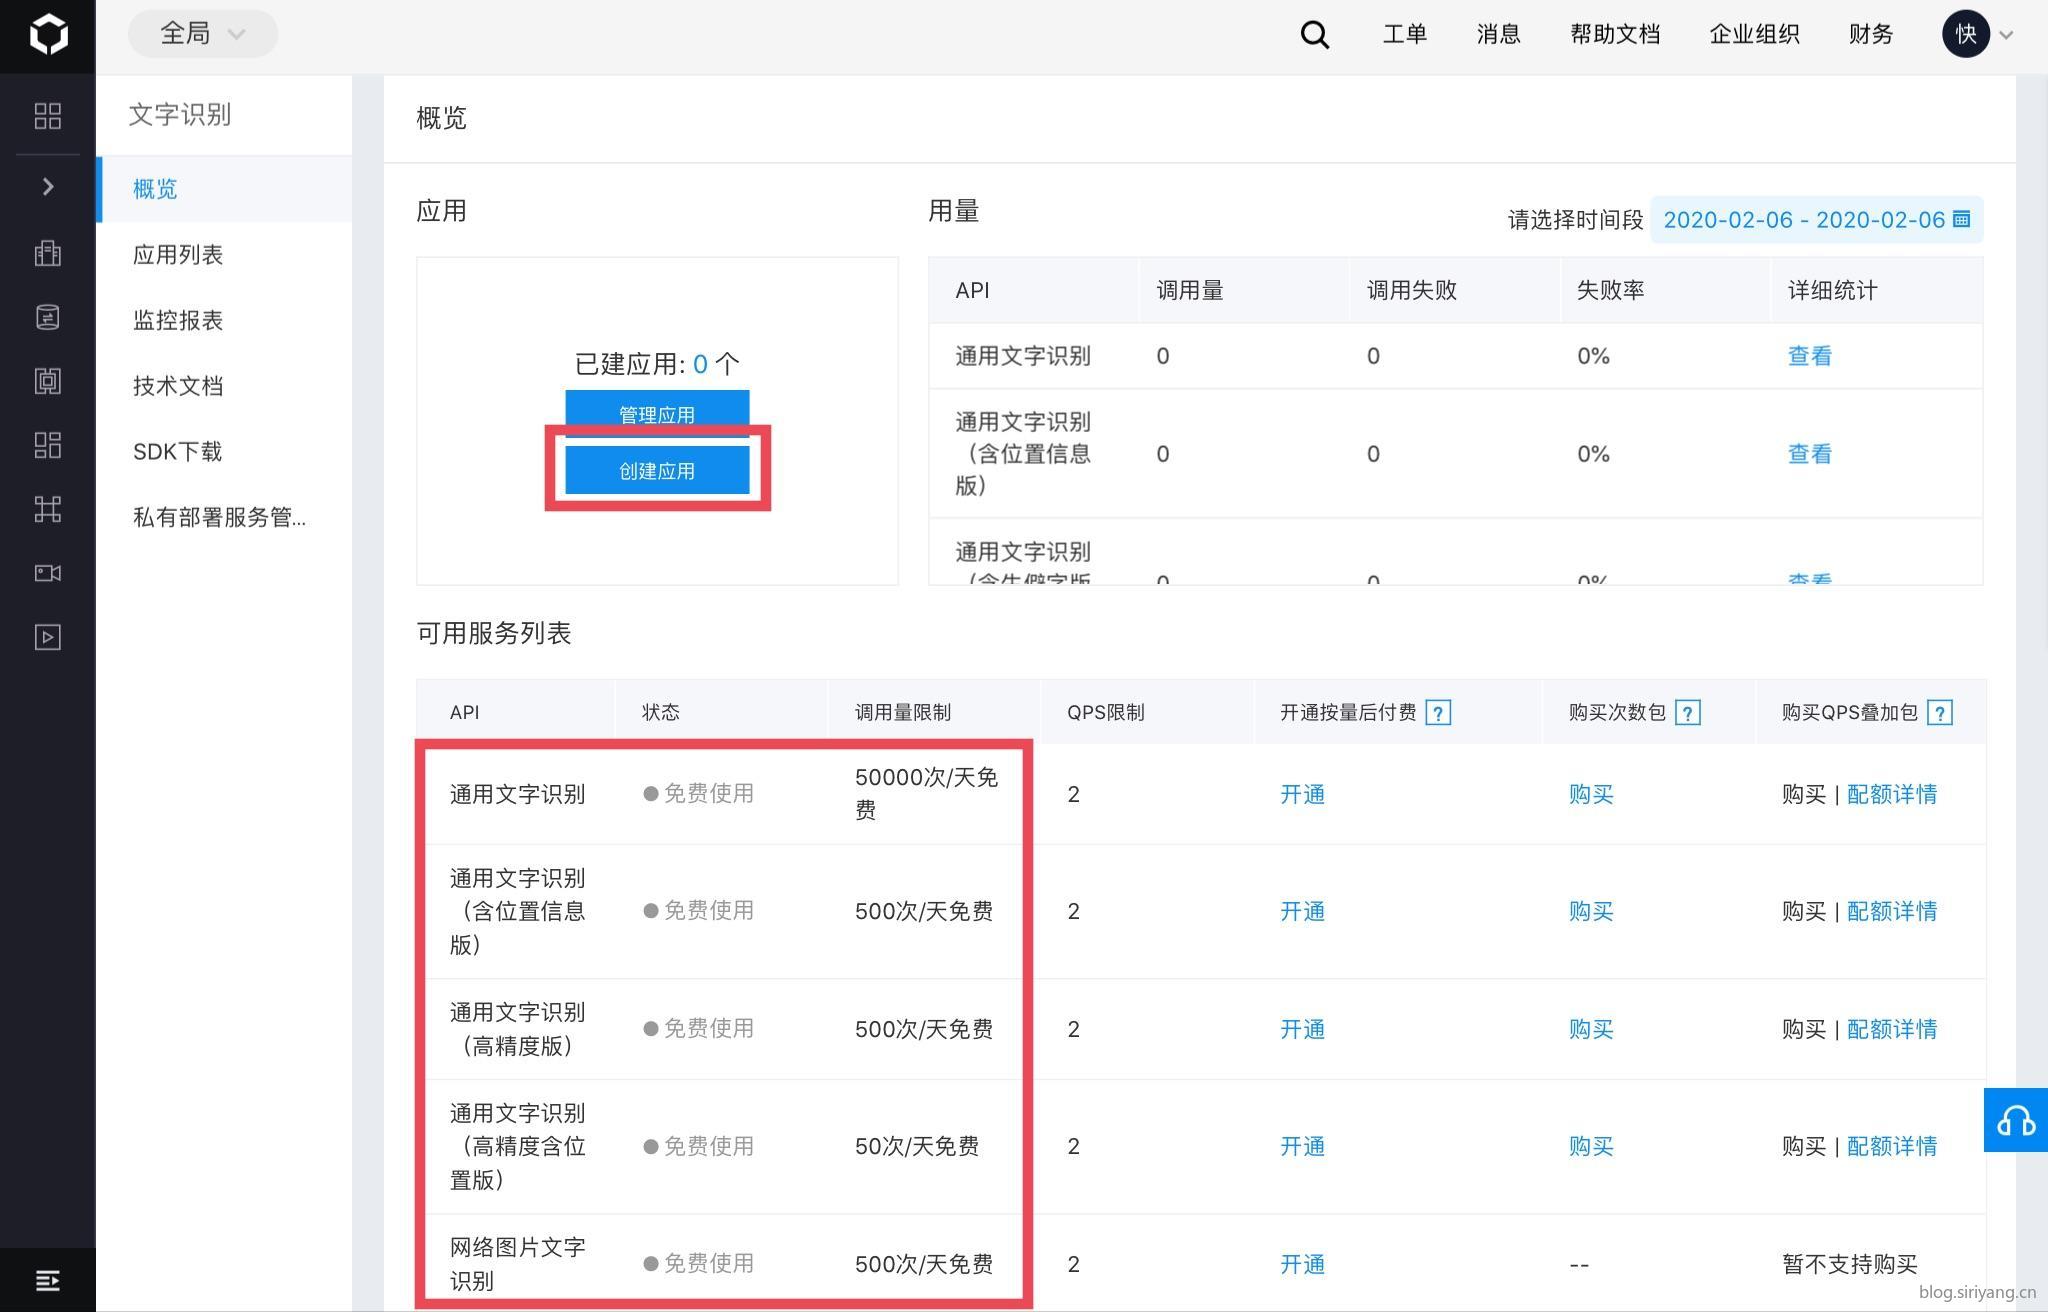
Task: Select 监控报表 in the left menu
Action: point(178,320)
